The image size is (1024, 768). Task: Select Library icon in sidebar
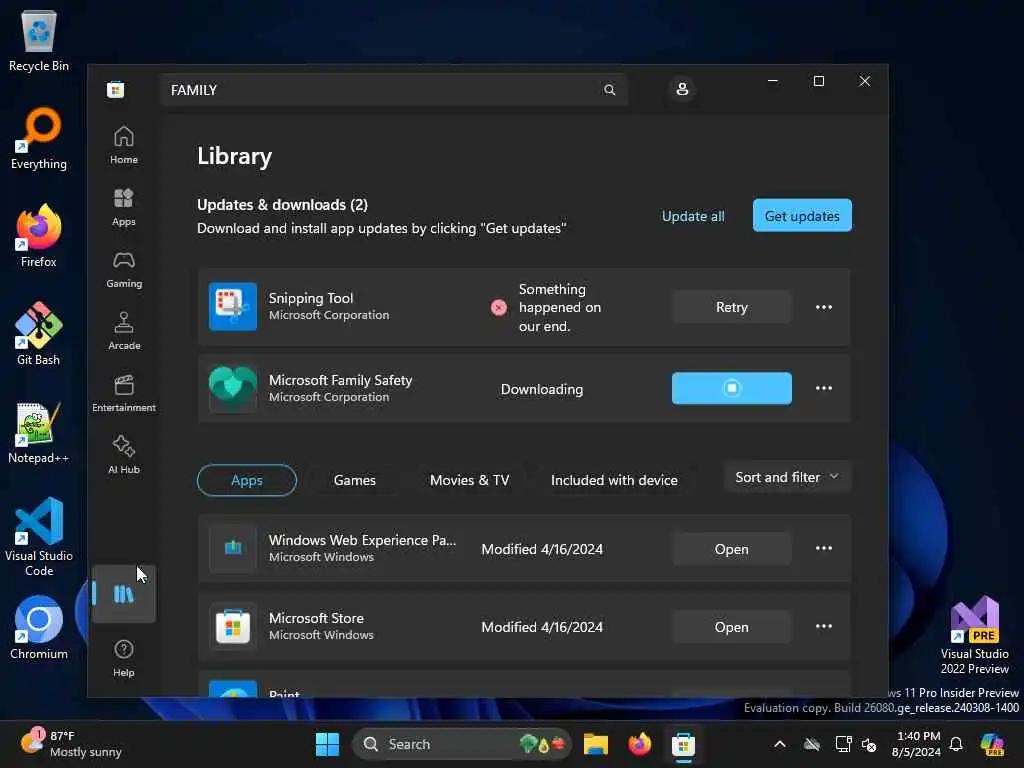coord(123,594)
